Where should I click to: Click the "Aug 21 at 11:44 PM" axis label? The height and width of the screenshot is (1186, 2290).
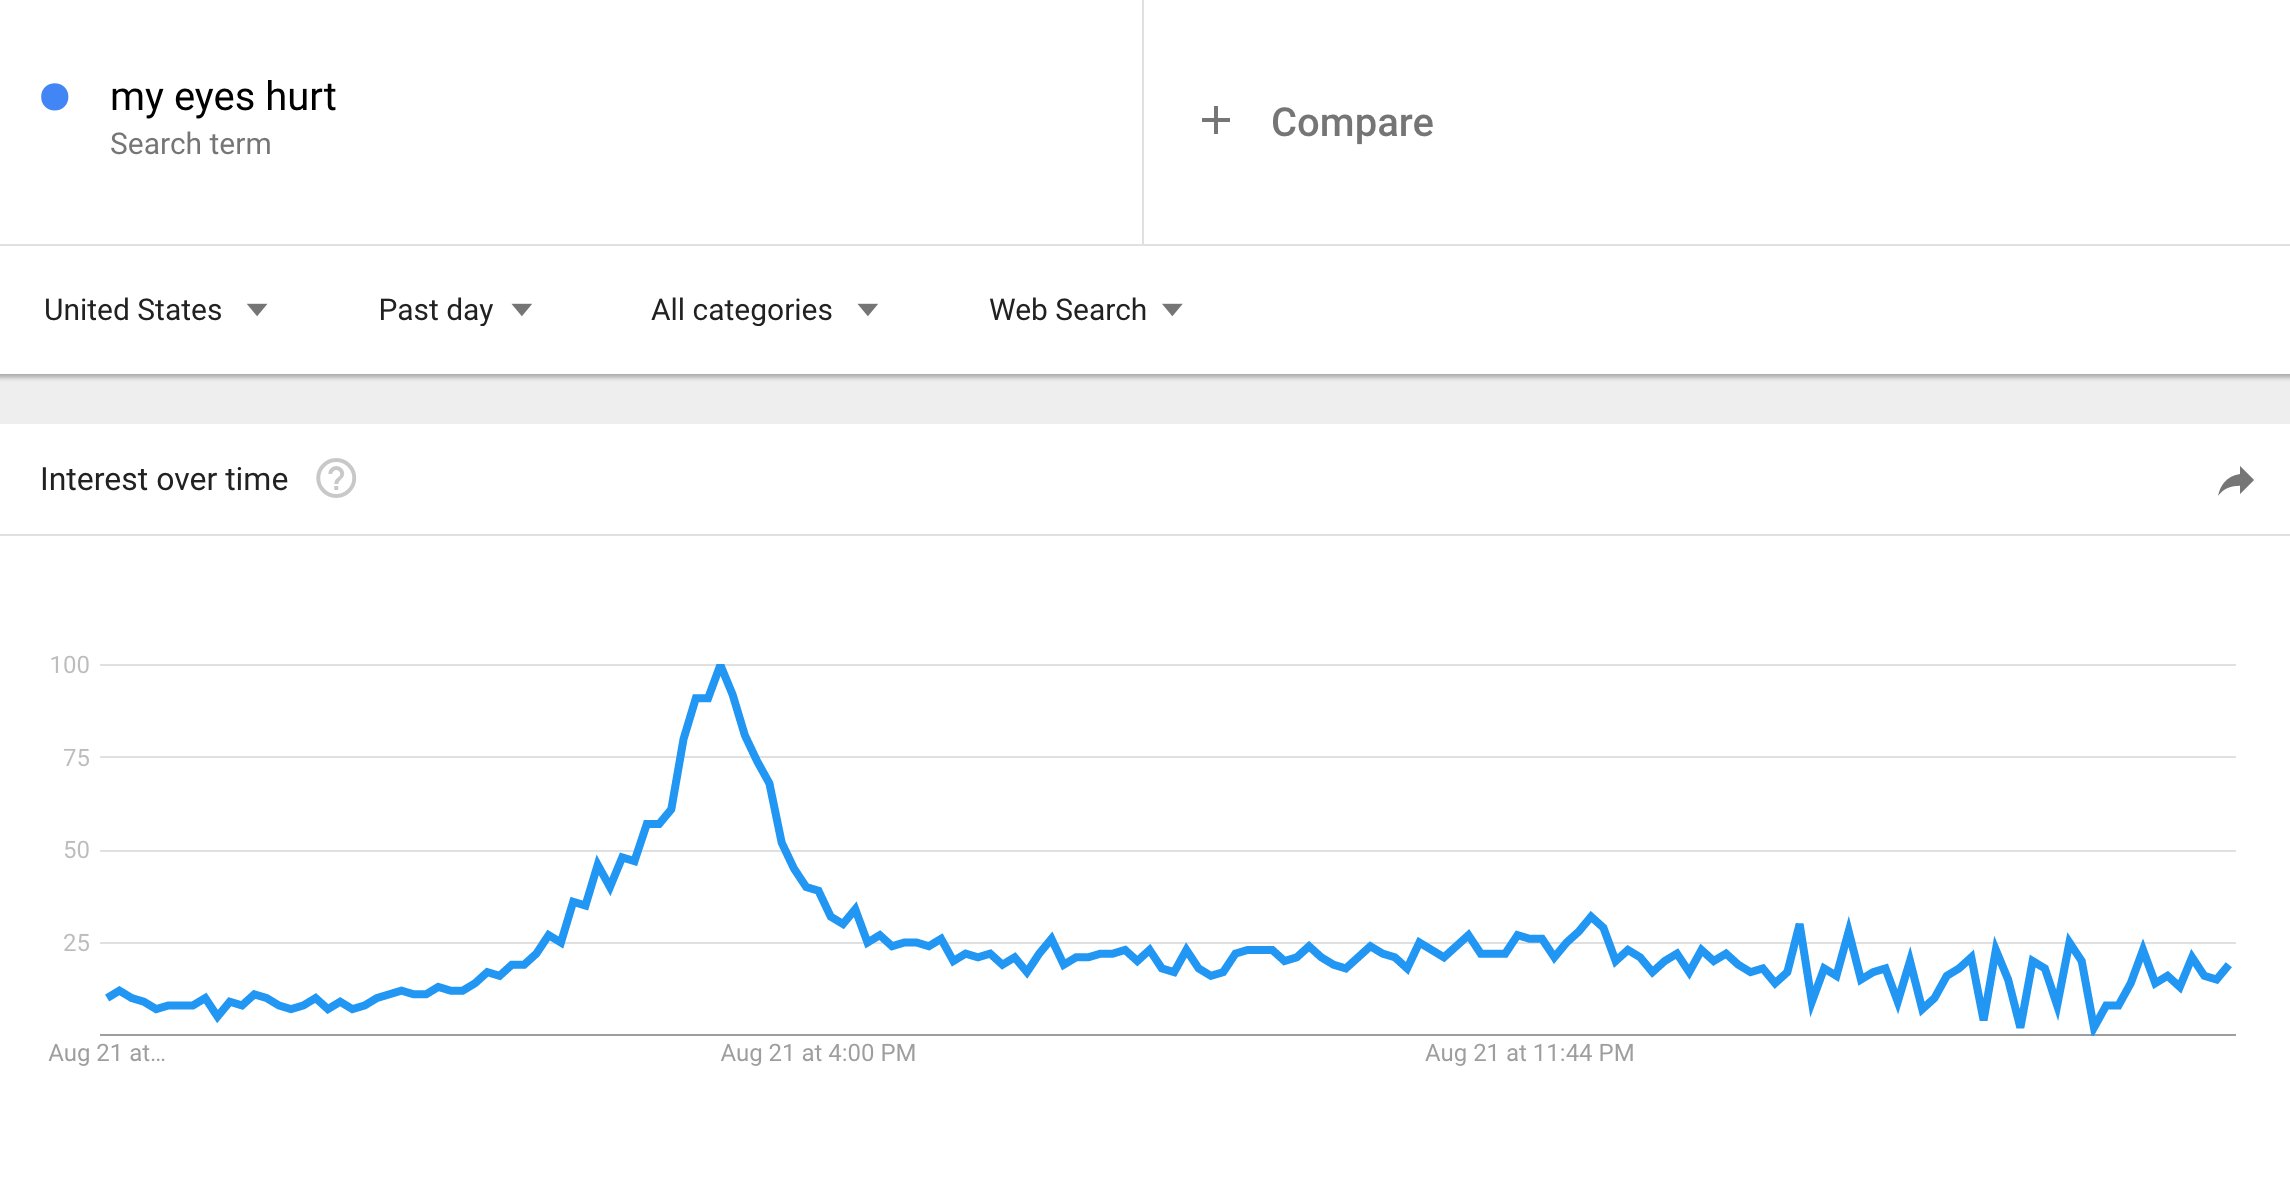(1529, 1053)
